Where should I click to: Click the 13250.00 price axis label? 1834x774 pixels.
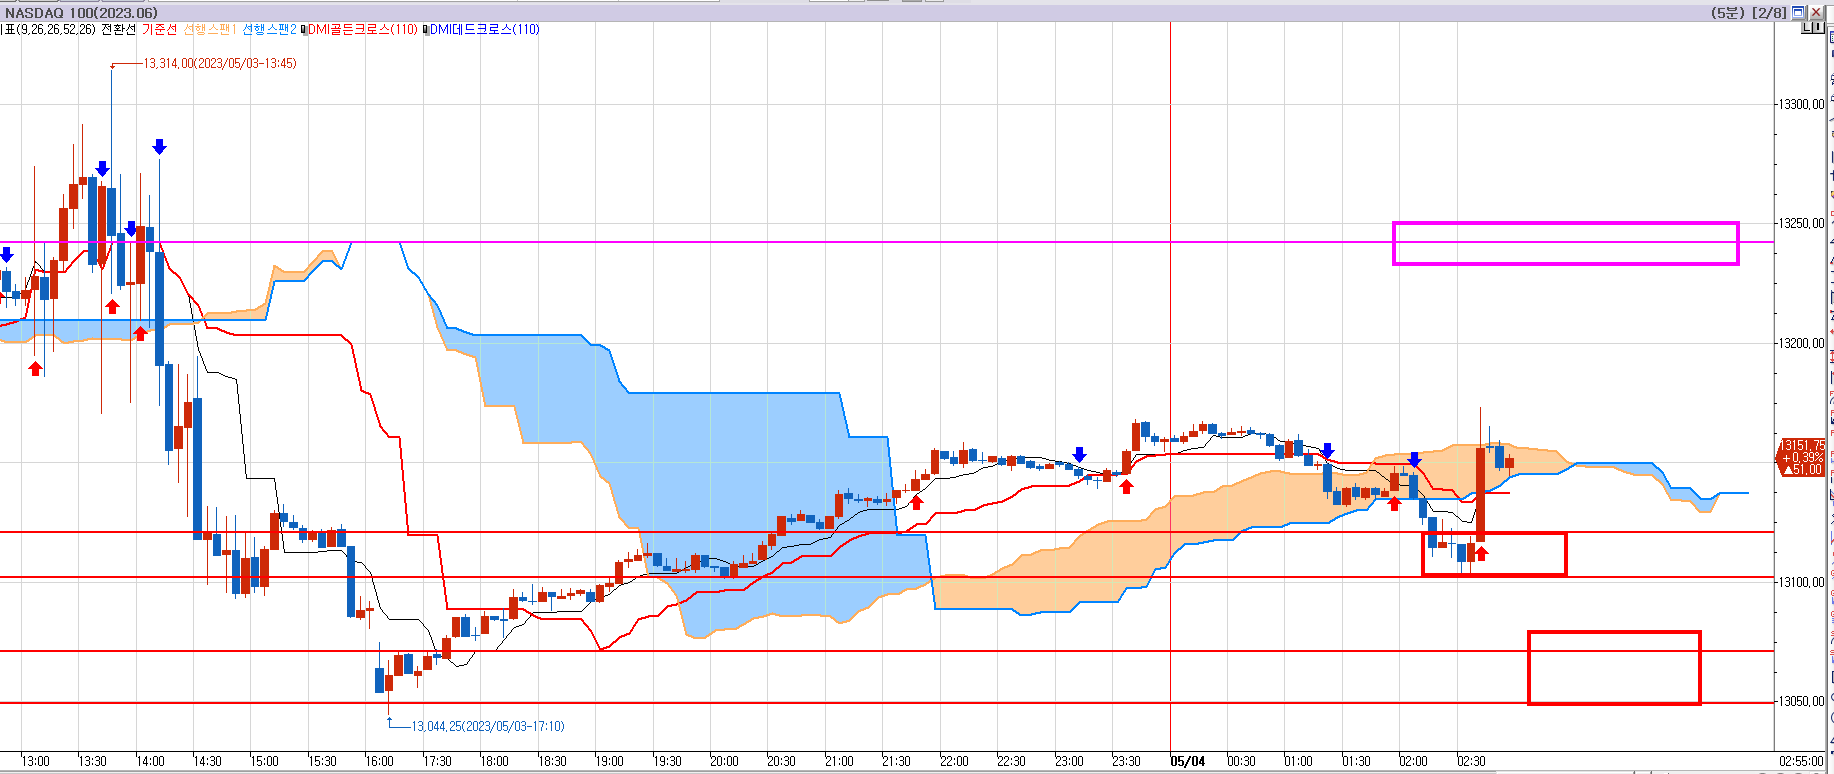click(1801, 223)
